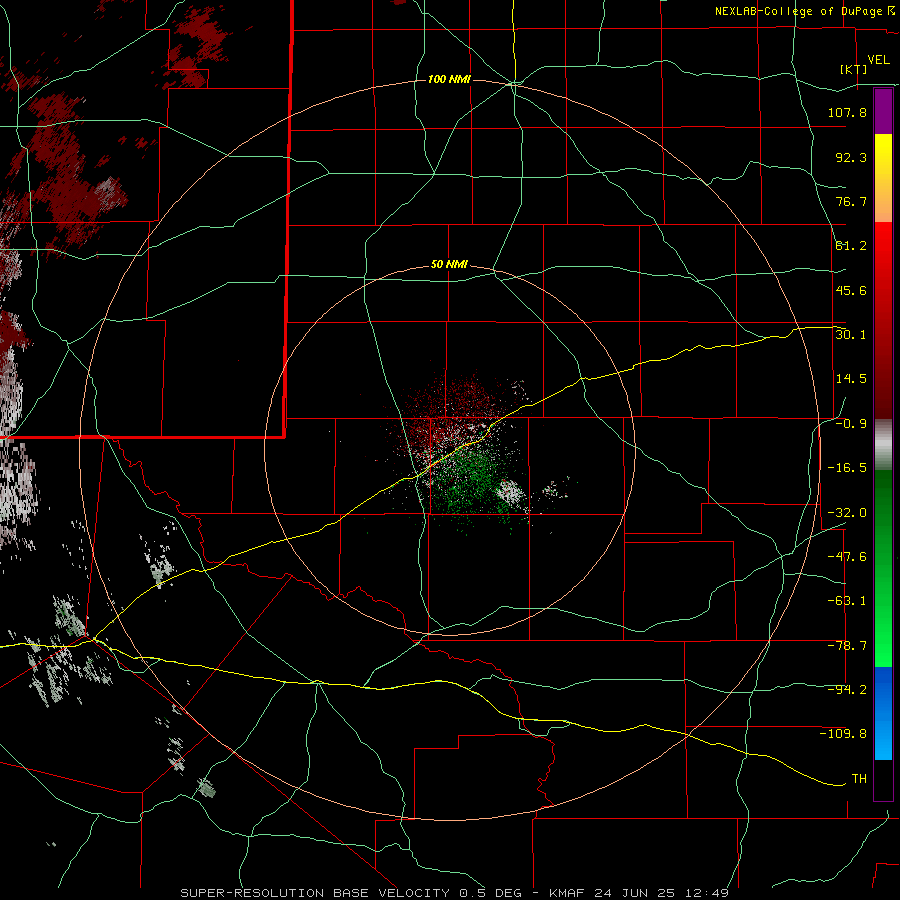The width and height of the screenshot is (900, 900).
Task: Click the -94.2 velocity scale value
Action: [847, 690]
